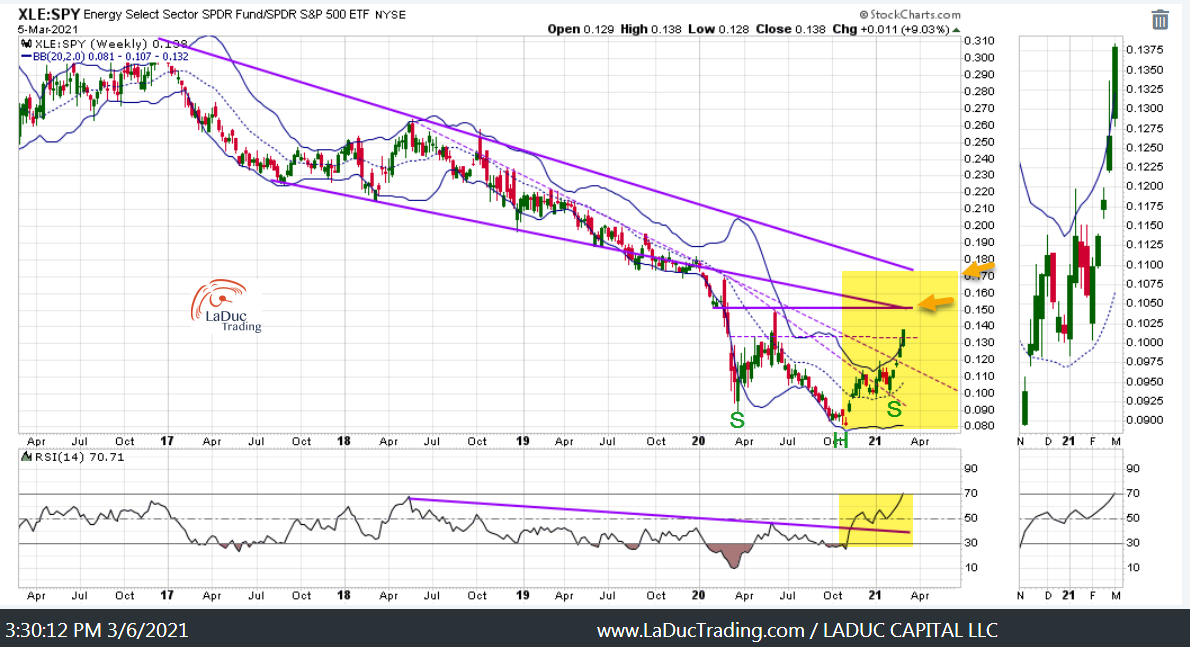Click the 'Chg +0.011 (+9.03%)' value
Image resolution: width=1190 pixels, height=647 pixels.
point(890,29)
